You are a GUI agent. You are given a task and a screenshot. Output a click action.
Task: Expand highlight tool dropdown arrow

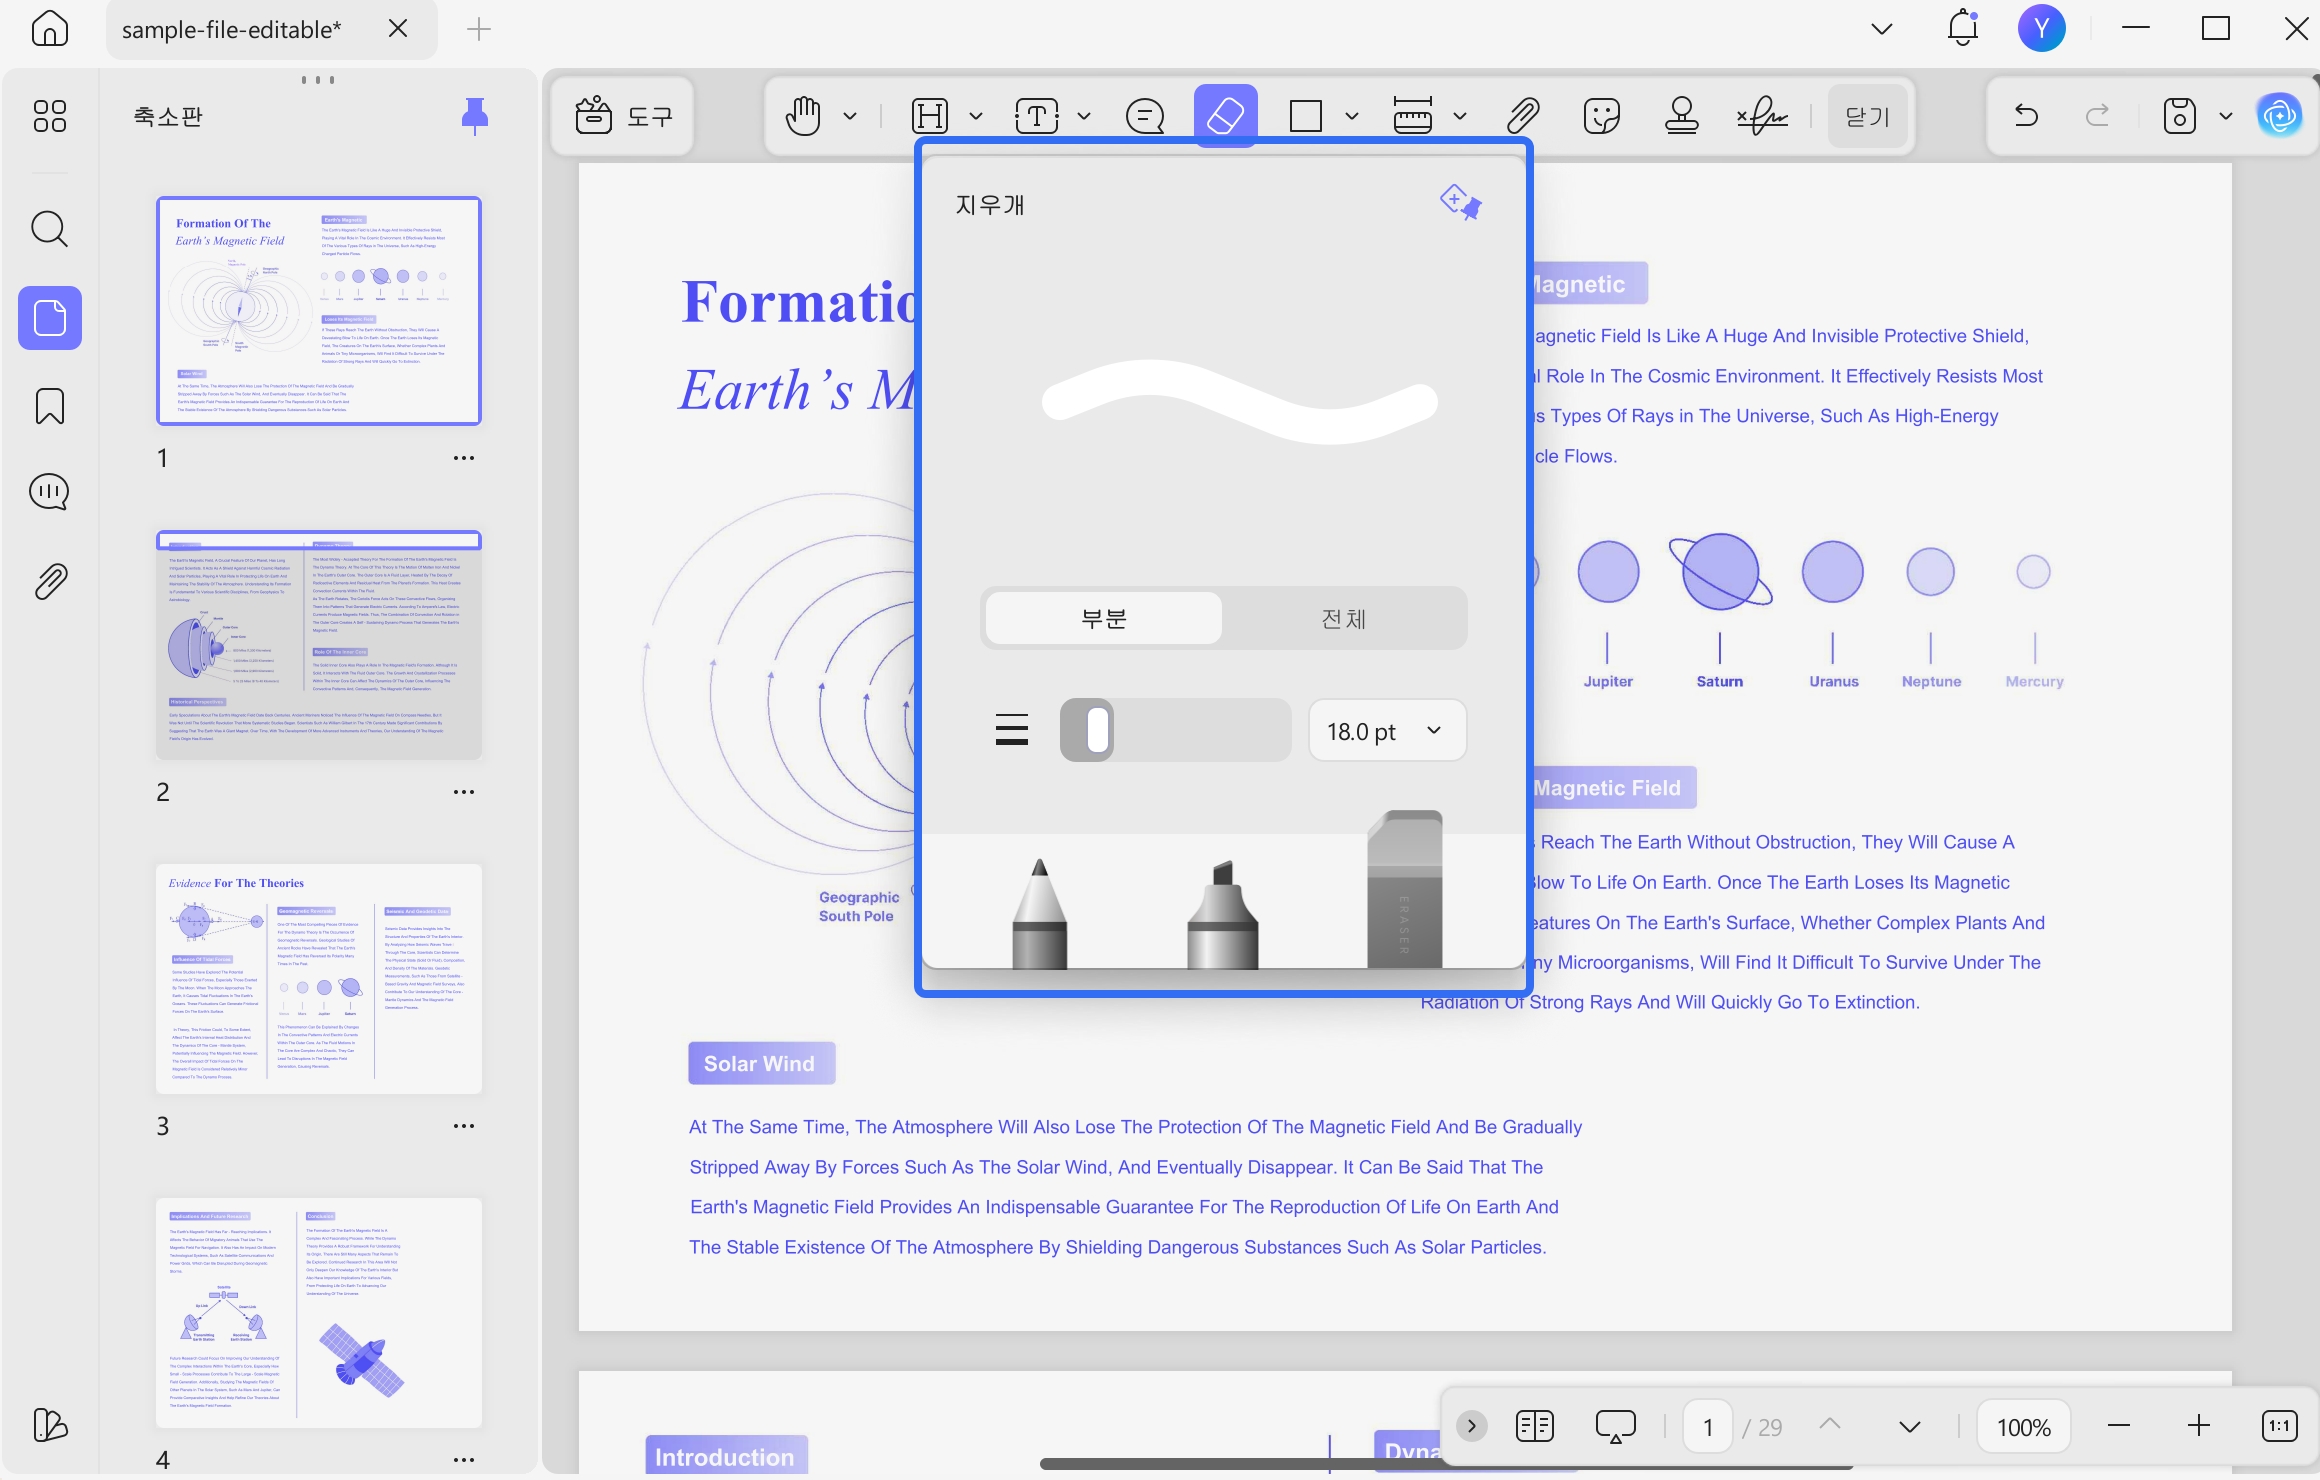[x=976, y=116]
